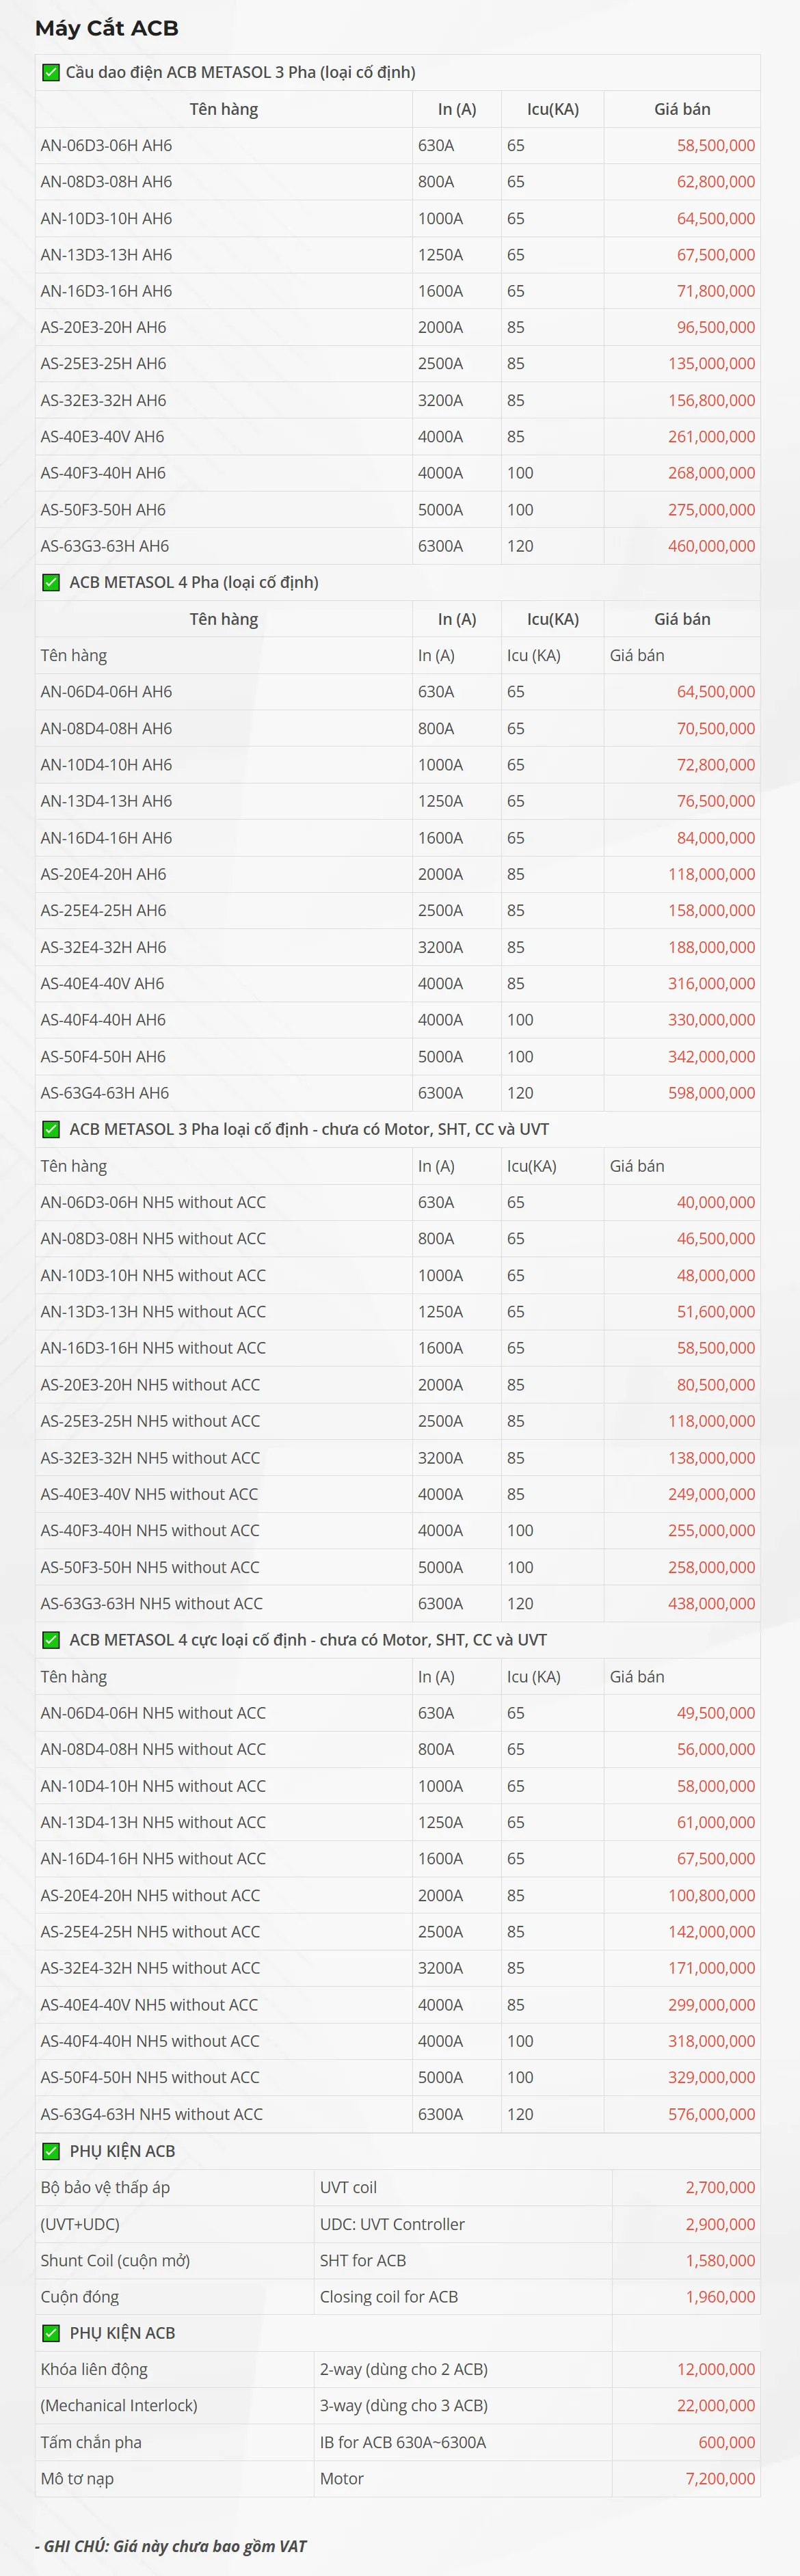Click the Máy Cắt ACB page heading
The width and height of the screenshot is (800, 2576).
pos(107,28)
